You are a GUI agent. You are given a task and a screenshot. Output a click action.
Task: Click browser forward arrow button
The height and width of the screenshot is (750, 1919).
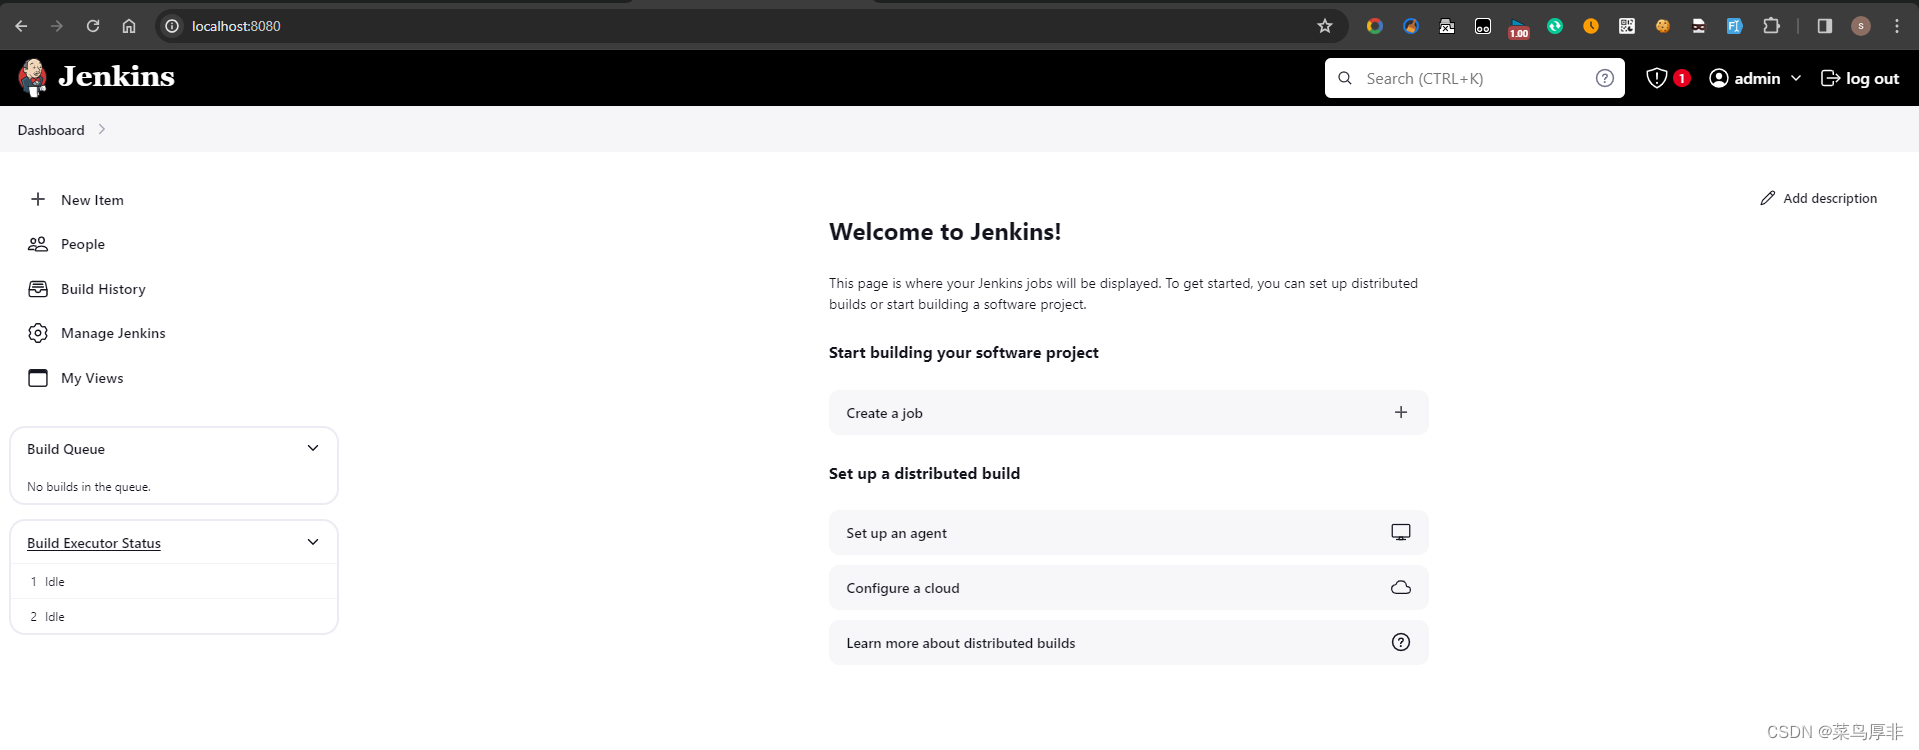click(57, 26)
